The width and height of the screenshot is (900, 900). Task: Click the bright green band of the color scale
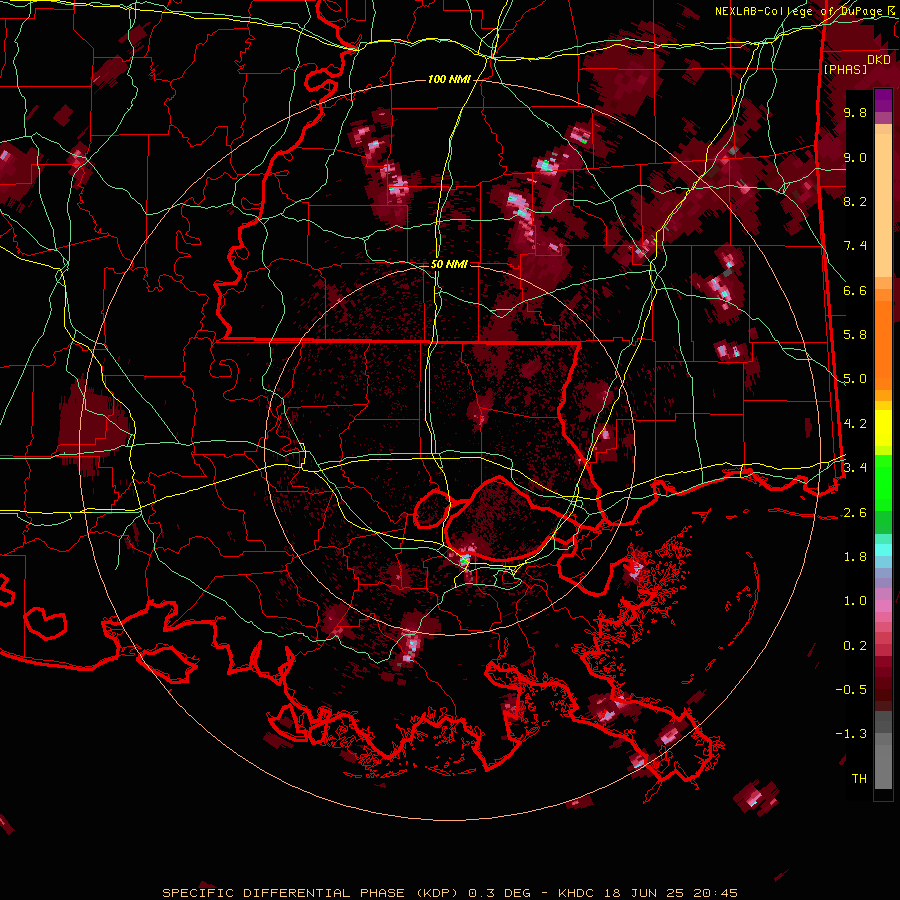(x=883, y=482)
